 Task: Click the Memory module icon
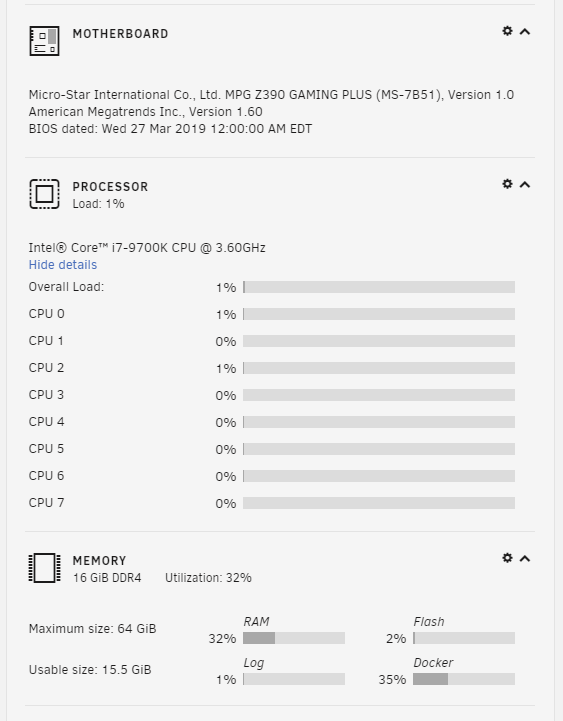click(x=44, y=568)
